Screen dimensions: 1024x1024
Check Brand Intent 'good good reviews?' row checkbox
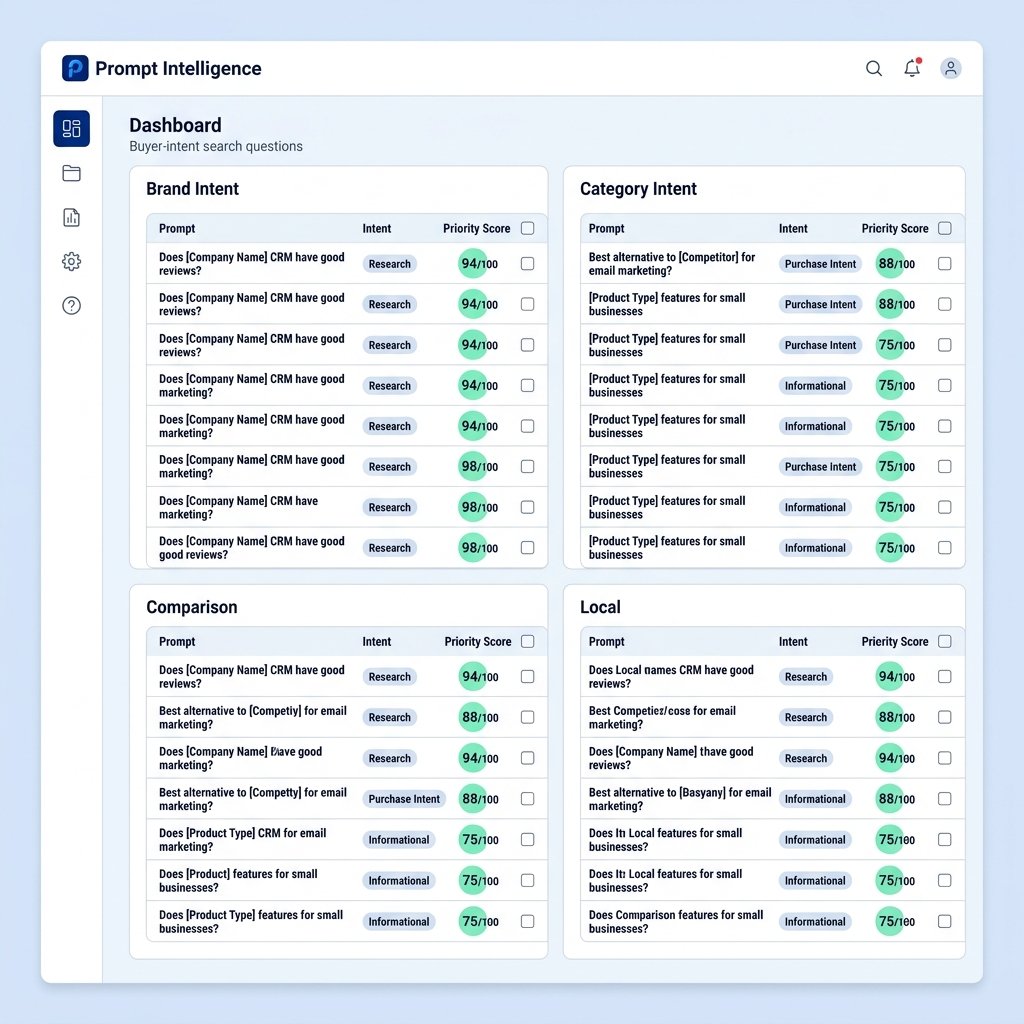coord(528,548)
